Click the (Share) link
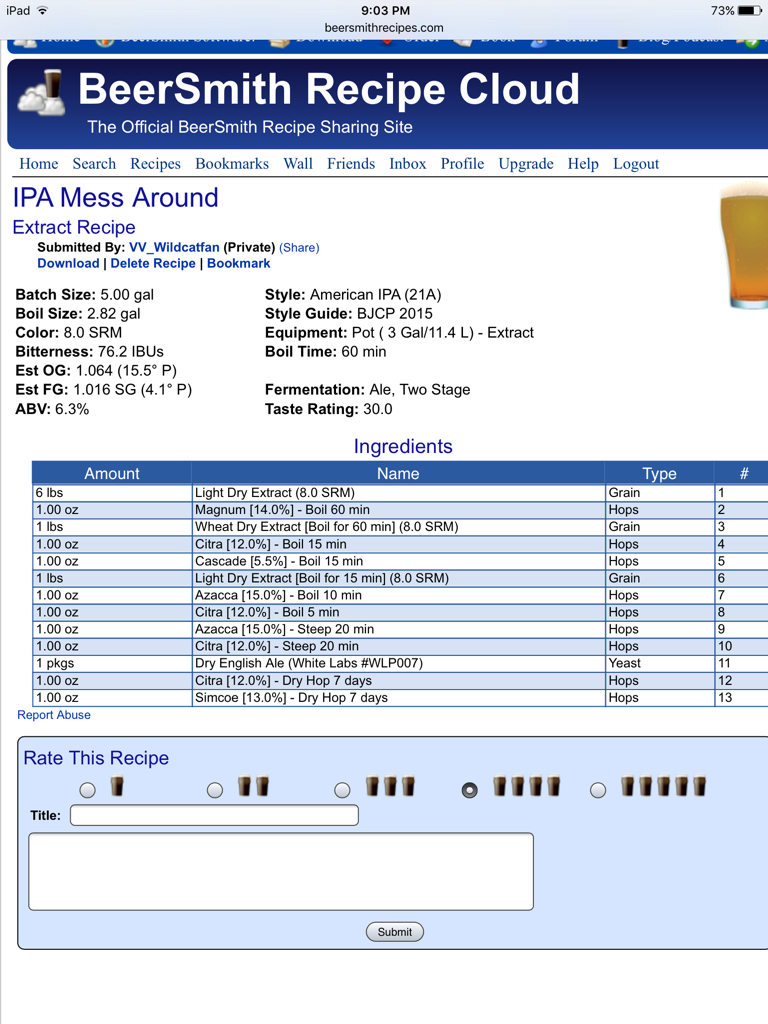Image resolution: width=768 pixels, height=1024 pixels. point(299,248)
